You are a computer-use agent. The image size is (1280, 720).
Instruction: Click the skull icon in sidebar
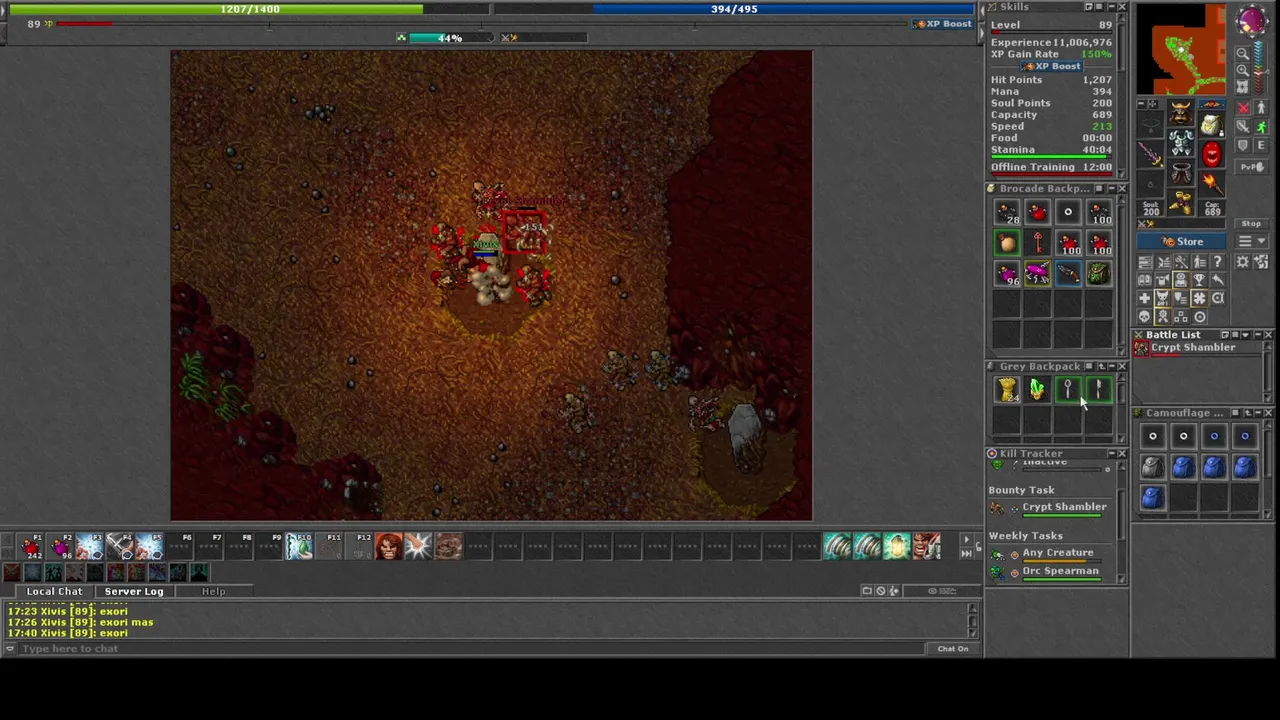[1144, 315]
